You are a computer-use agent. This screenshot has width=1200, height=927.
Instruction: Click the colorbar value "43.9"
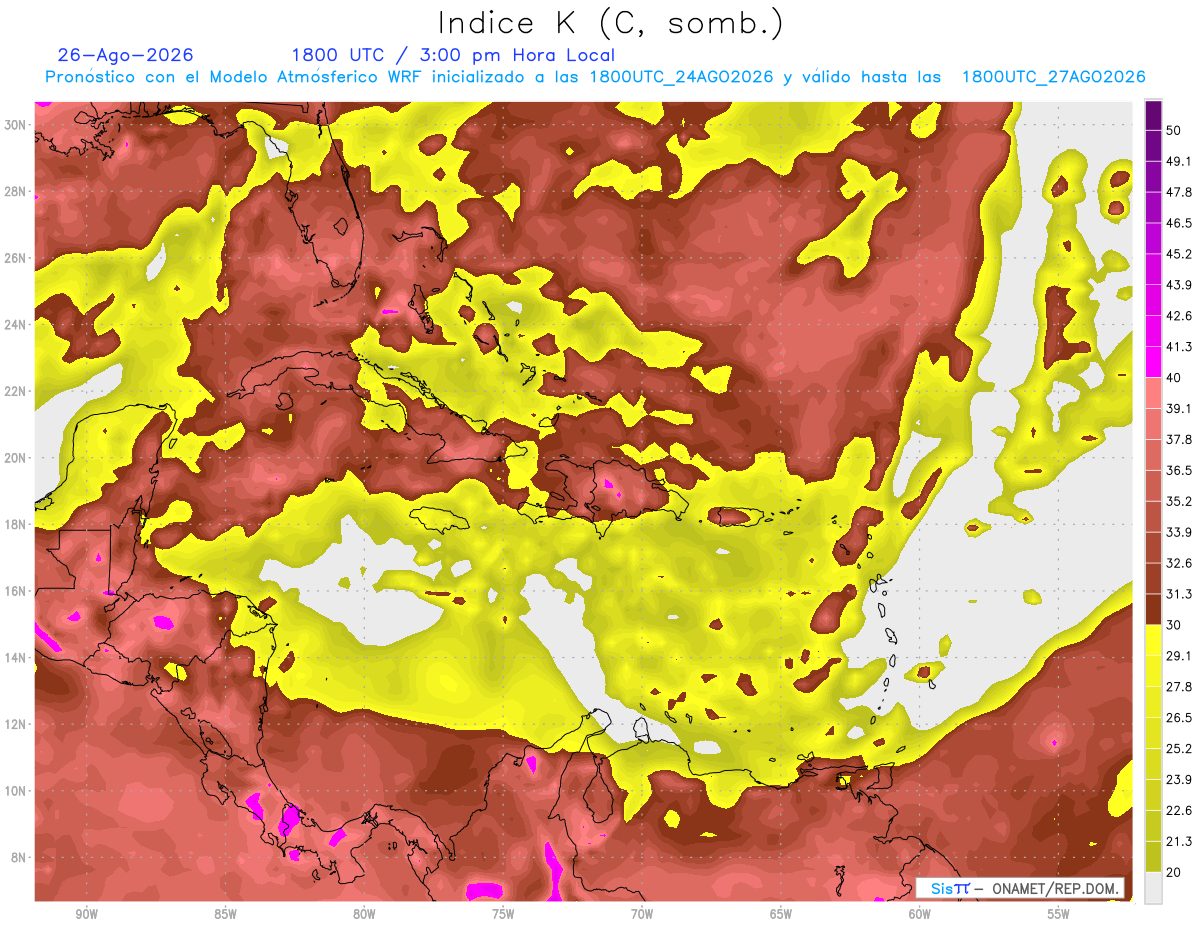pyautogui.click(x=1179, y=285)
